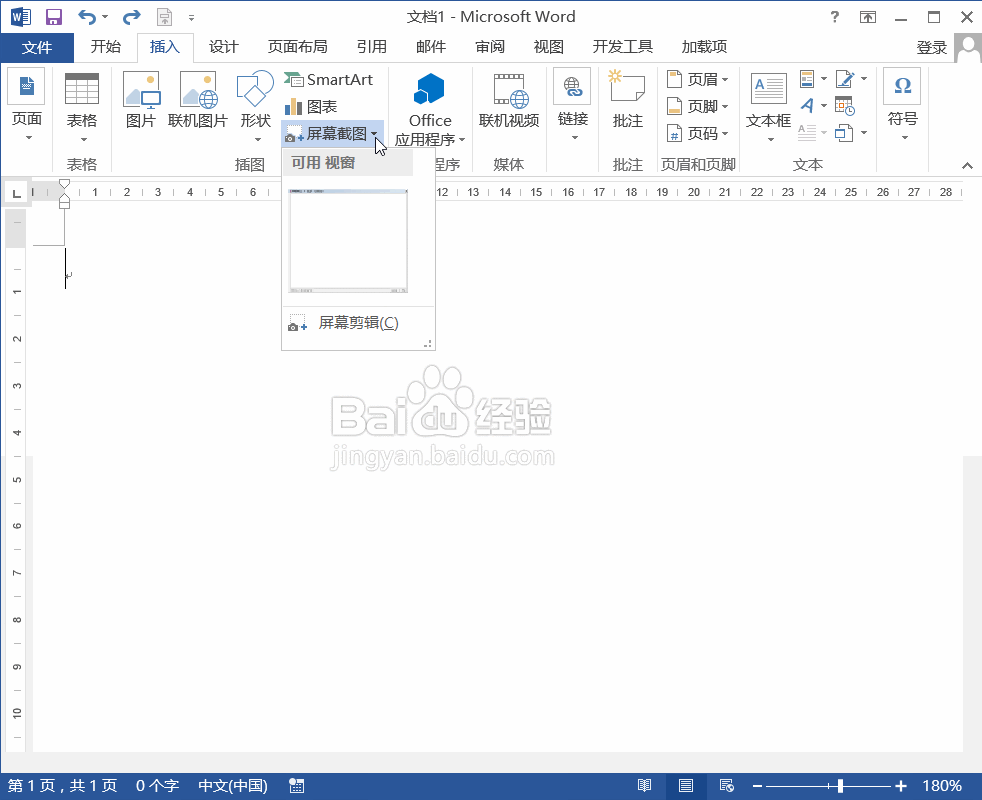Click the 联机图片 (Online Pictures) icon
Screen dimensions: 982x800
point(198,100)
